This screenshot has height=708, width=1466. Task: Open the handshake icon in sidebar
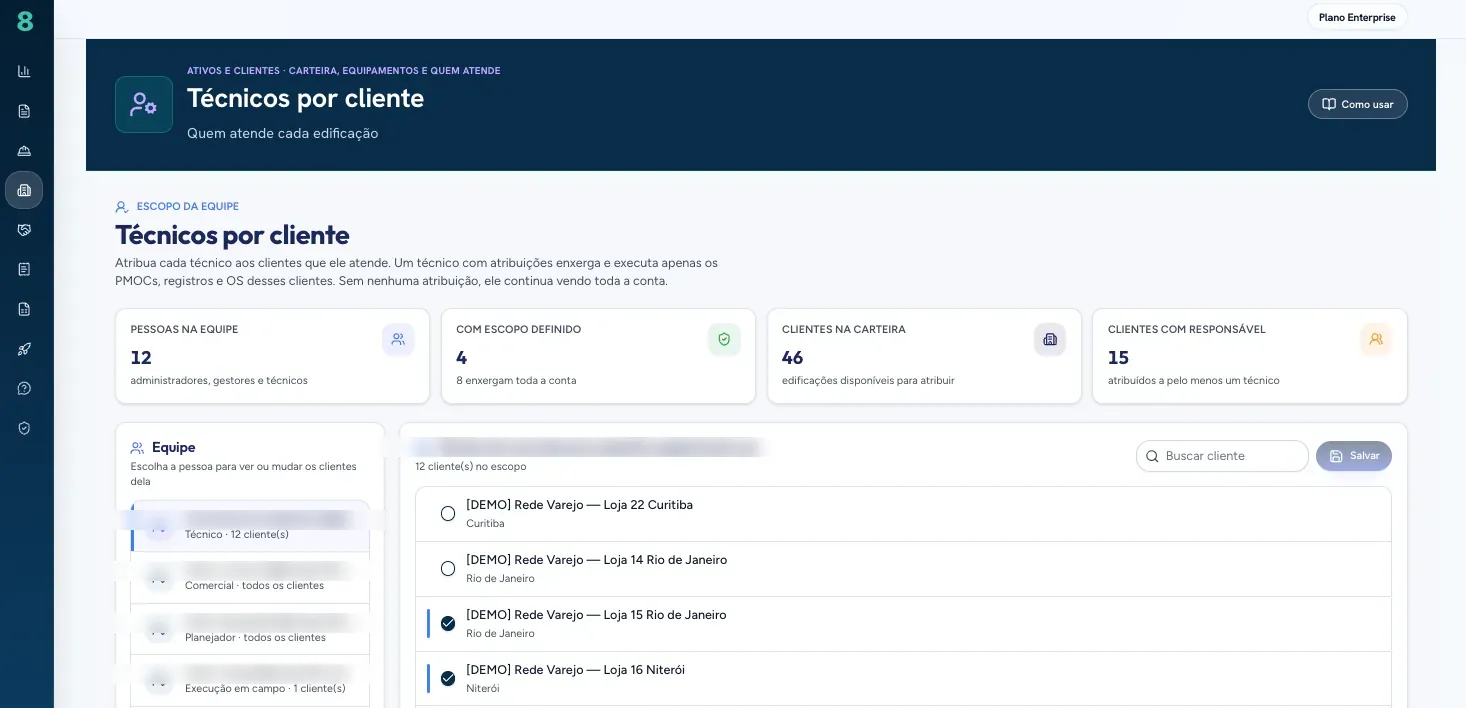coord(24,230)
